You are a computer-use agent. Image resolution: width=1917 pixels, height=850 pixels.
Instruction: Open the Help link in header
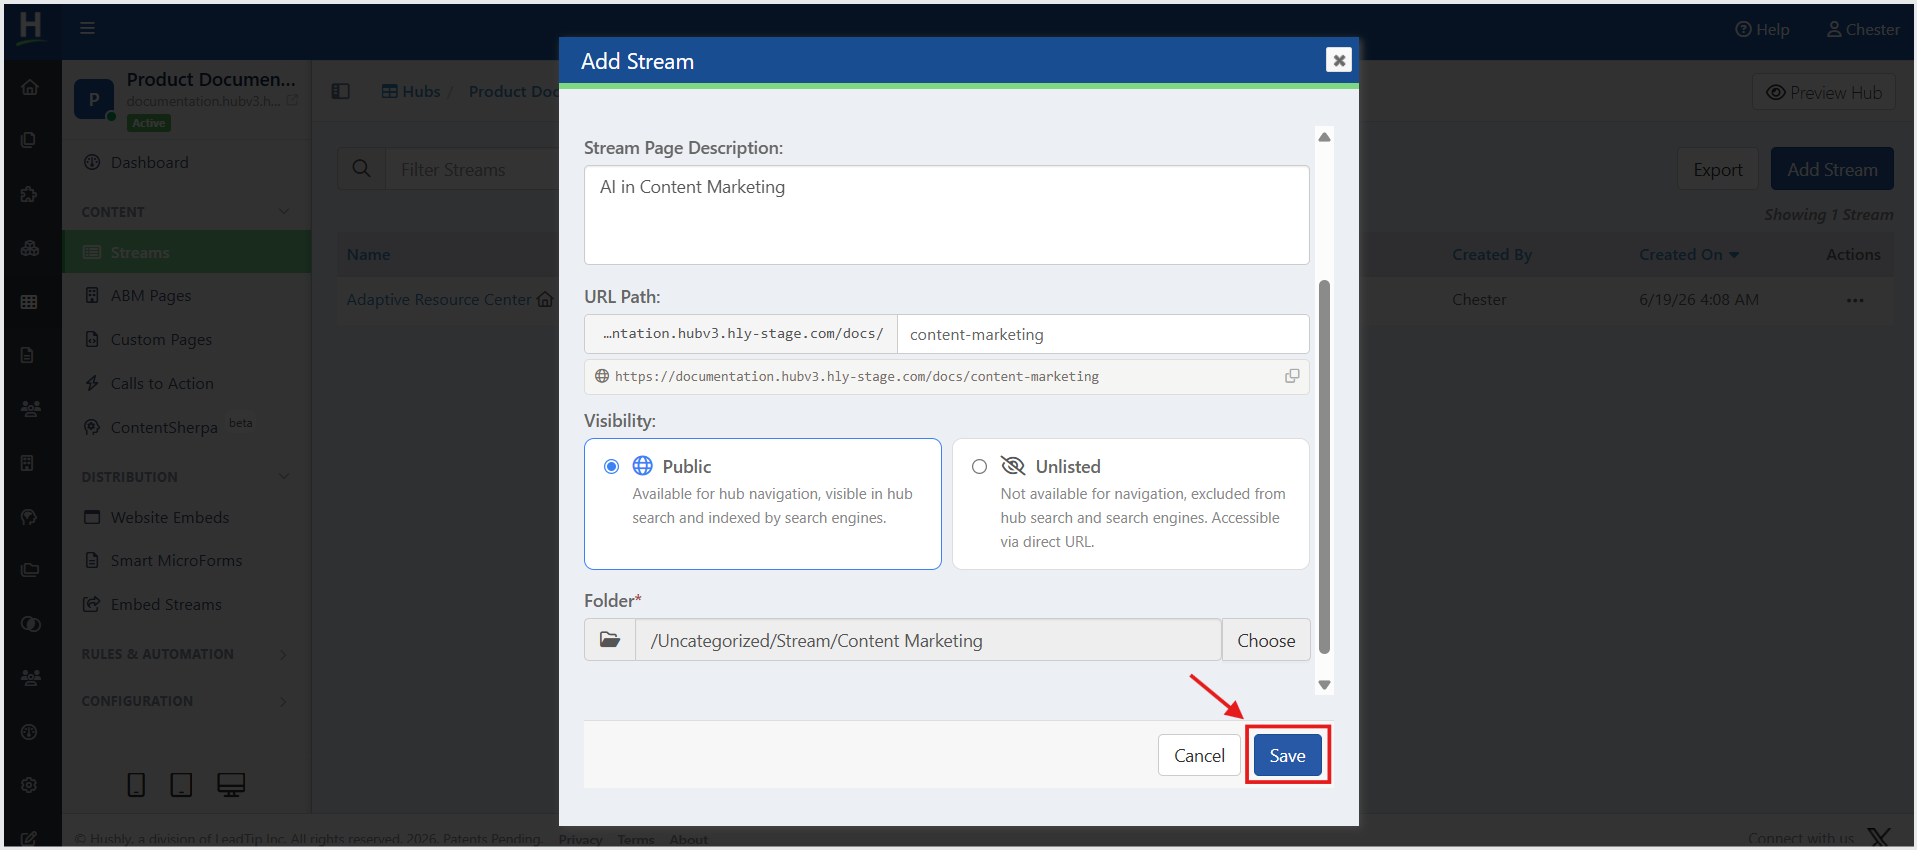pos(1762,29)
